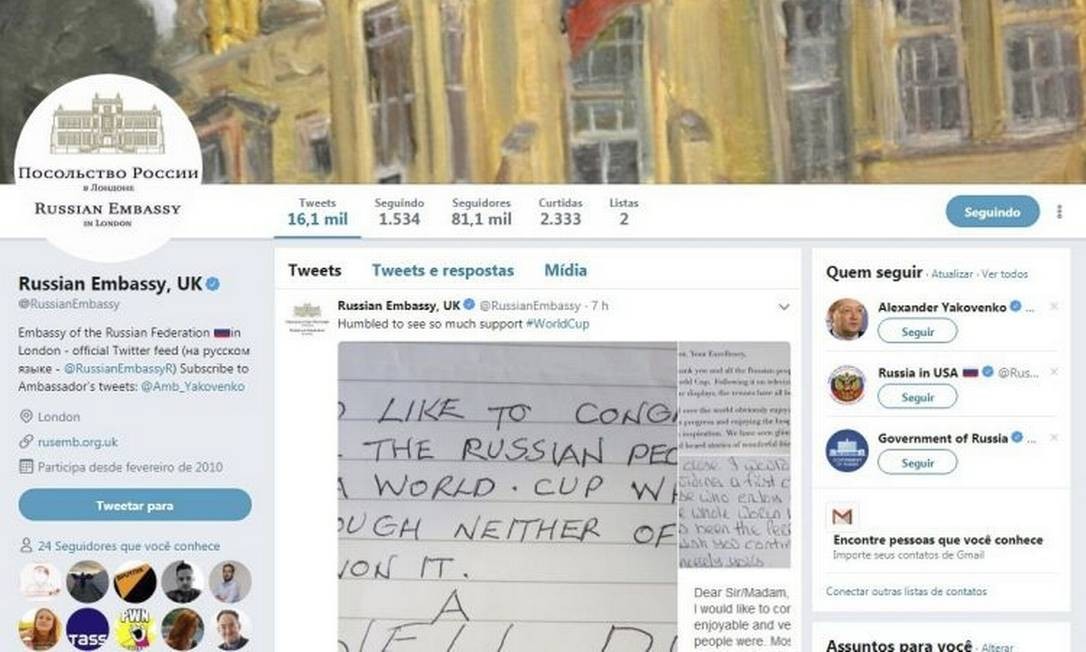The image size is (1086, 652).
Task: Follow Government of Russia account
Action: (x=917, y=463)
